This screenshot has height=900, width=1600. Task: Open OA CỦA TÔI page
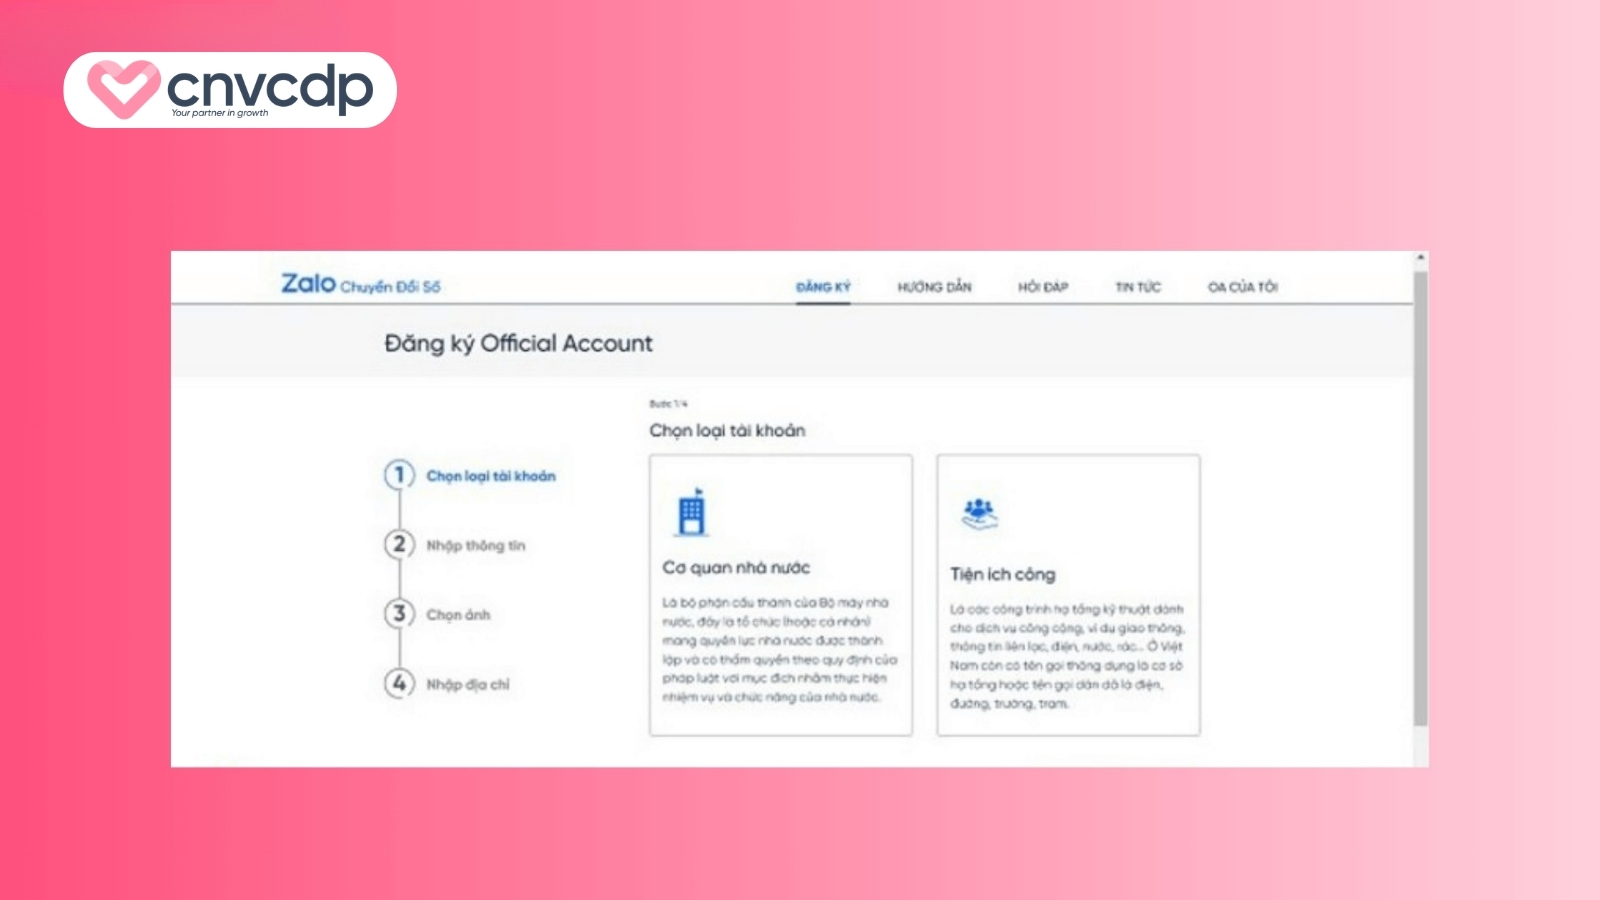1242,287
